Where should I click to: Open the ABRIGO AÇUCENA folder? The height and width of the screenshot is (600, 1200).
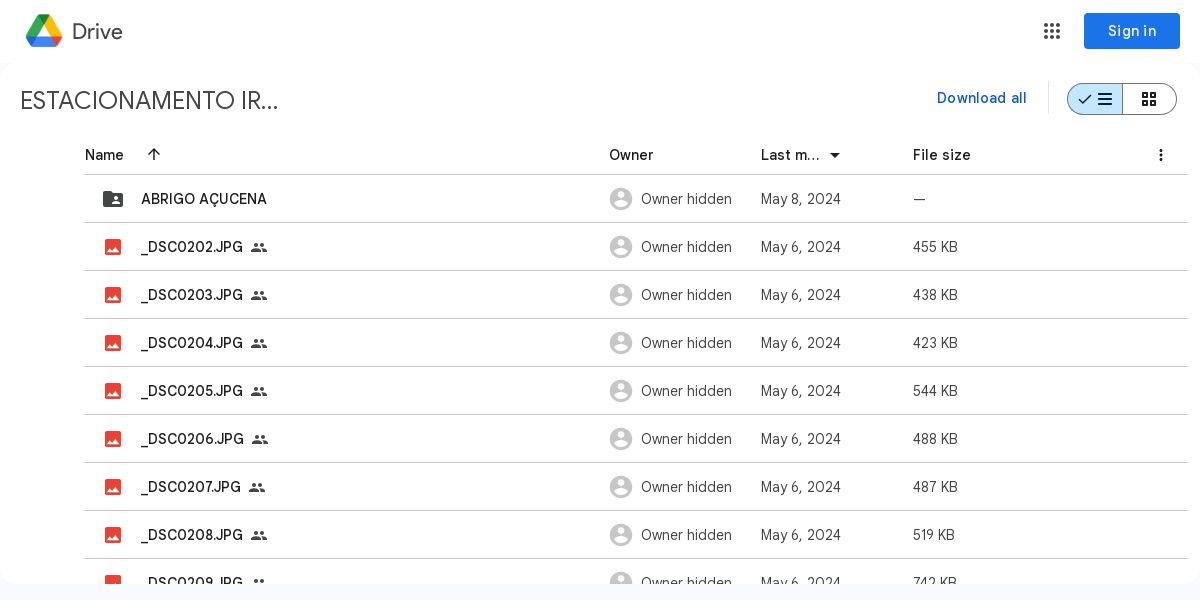tap(204, 199)
